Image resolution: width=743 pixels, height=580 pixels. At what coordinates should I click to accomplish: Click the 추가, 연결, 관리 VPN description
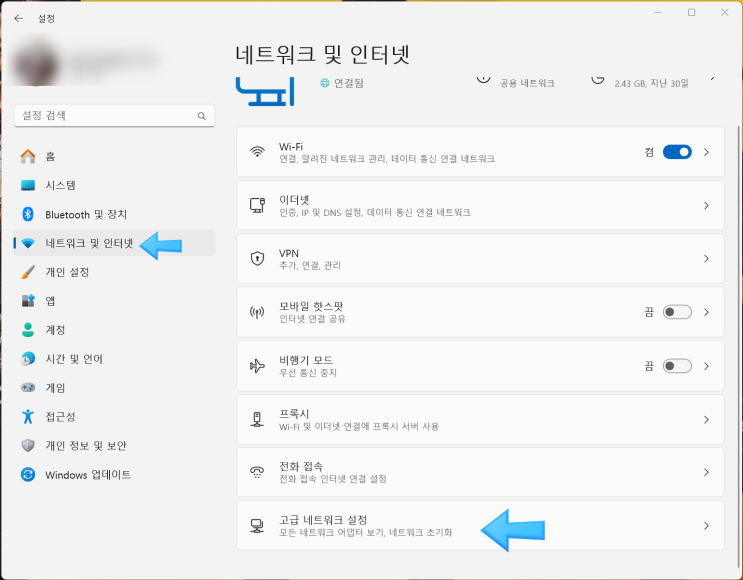[x=310, y=265]
